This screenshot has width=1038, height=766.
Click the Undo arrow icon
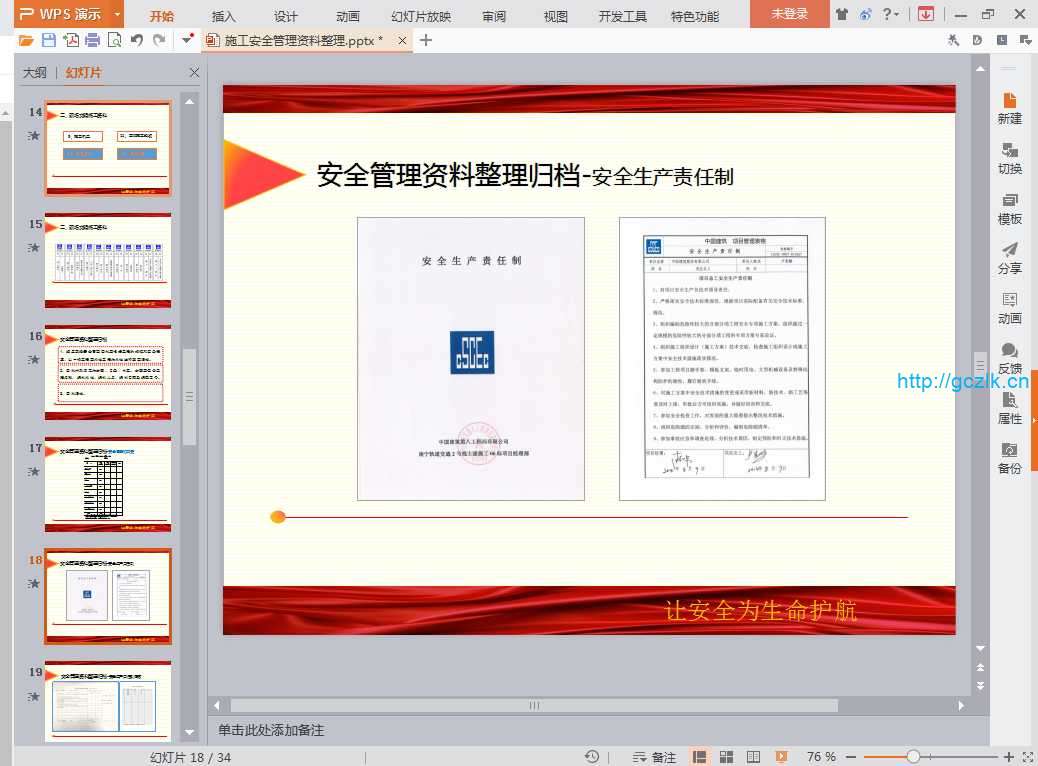click(136, 40)
